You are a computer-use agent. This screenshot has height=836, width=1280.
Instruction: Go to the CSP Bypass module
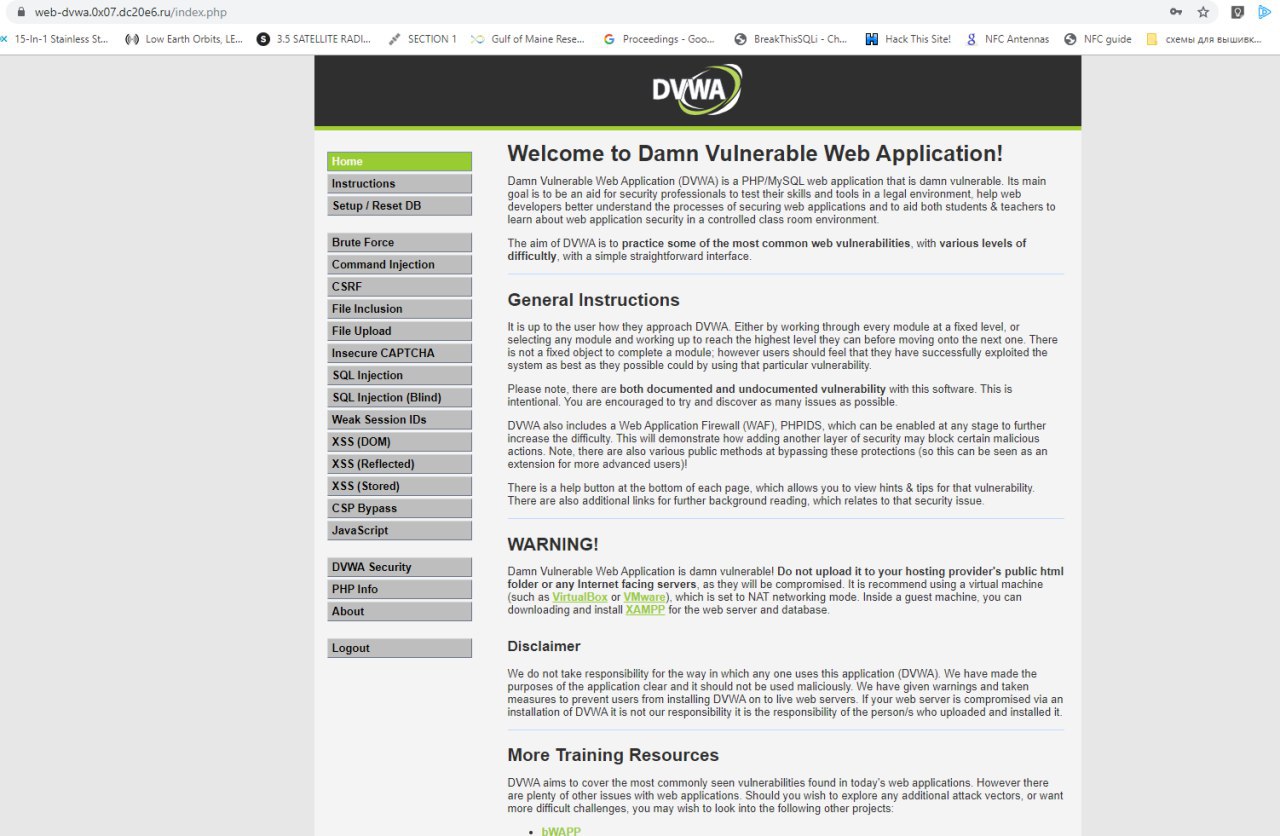click(399, 508)
